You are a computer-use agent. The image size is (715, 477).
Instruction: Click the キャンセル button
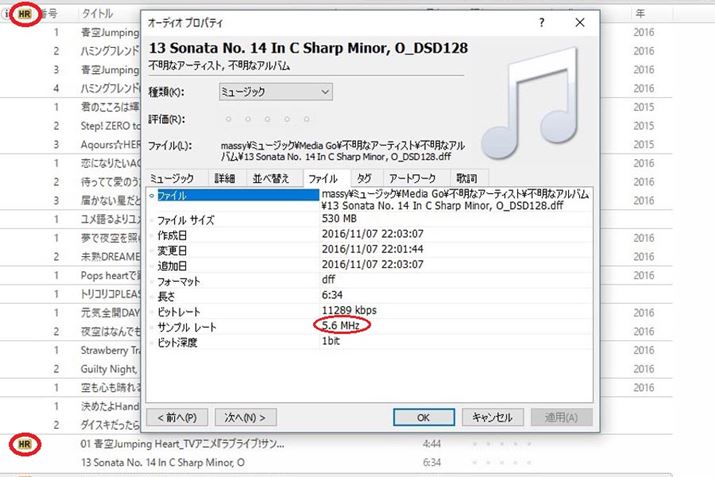coord(492,417)
